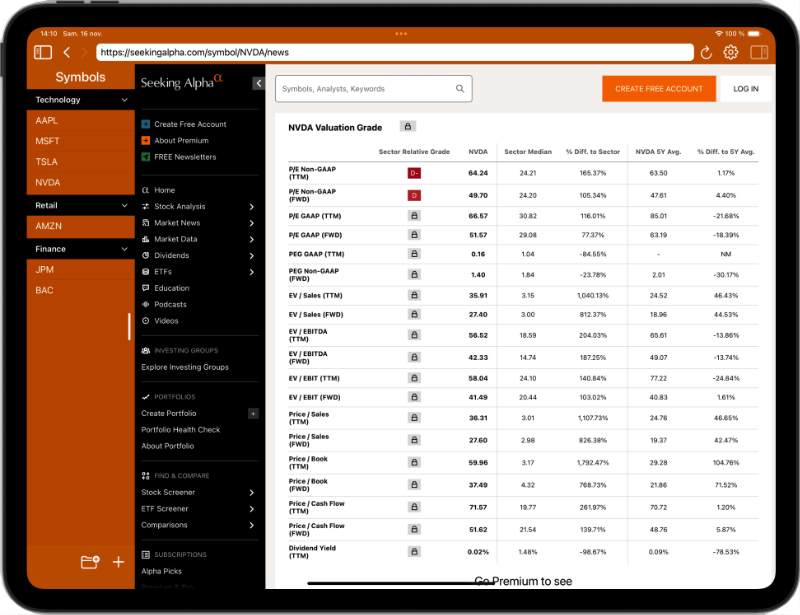Click the plus icon beside Create Portfolio
Screen dimensions: 800x615
pyautogui.click(x=253, y=413)
